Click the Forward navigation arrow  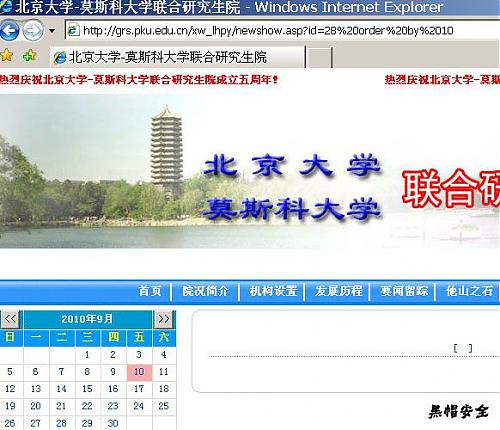[33, 31]
